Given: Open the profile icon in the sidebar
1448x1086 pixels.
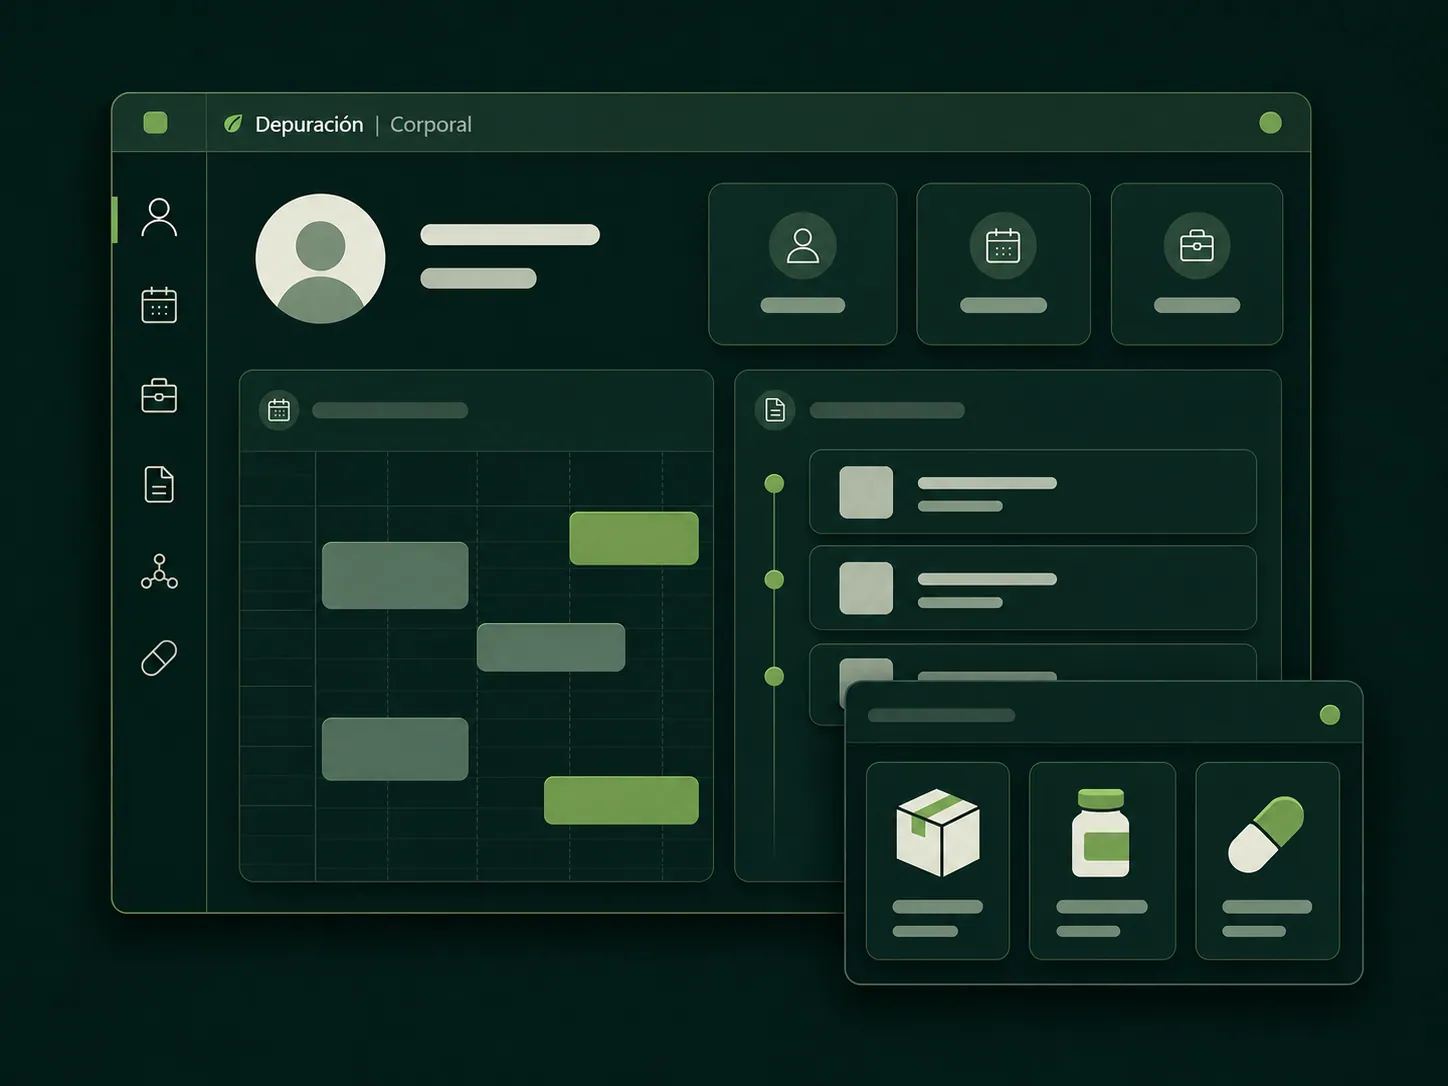Looking at the screenshot, I should pos(159,217).
